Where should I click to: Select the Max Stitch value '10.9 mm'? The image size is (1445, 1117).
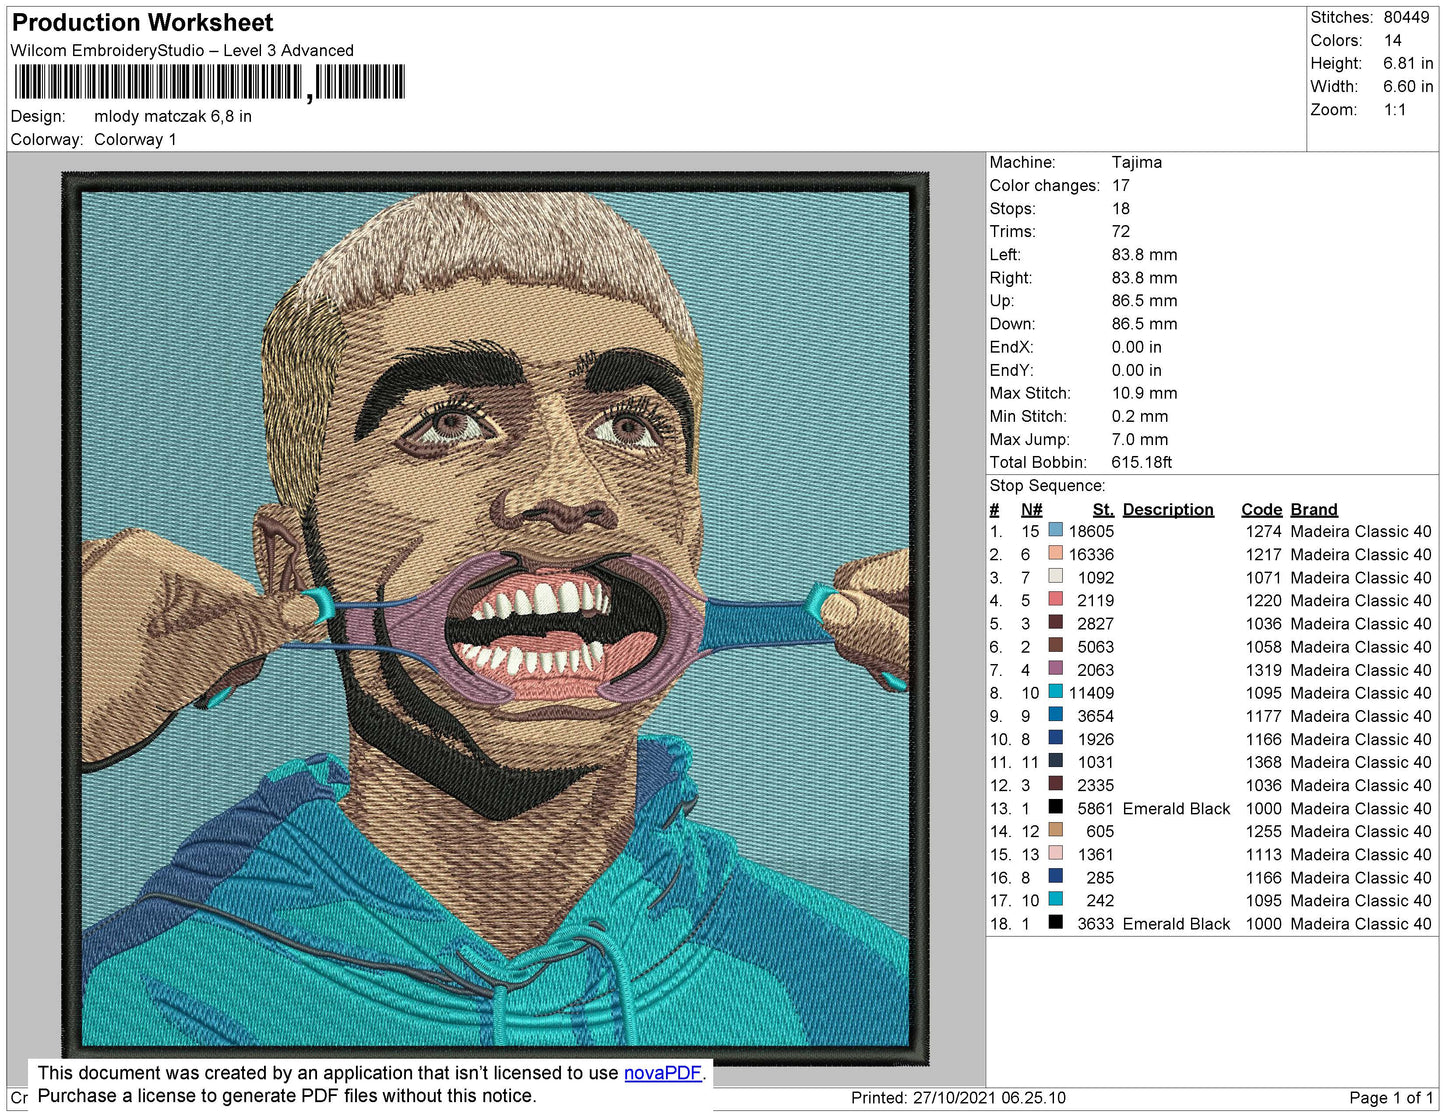[x=1145, y=393]
